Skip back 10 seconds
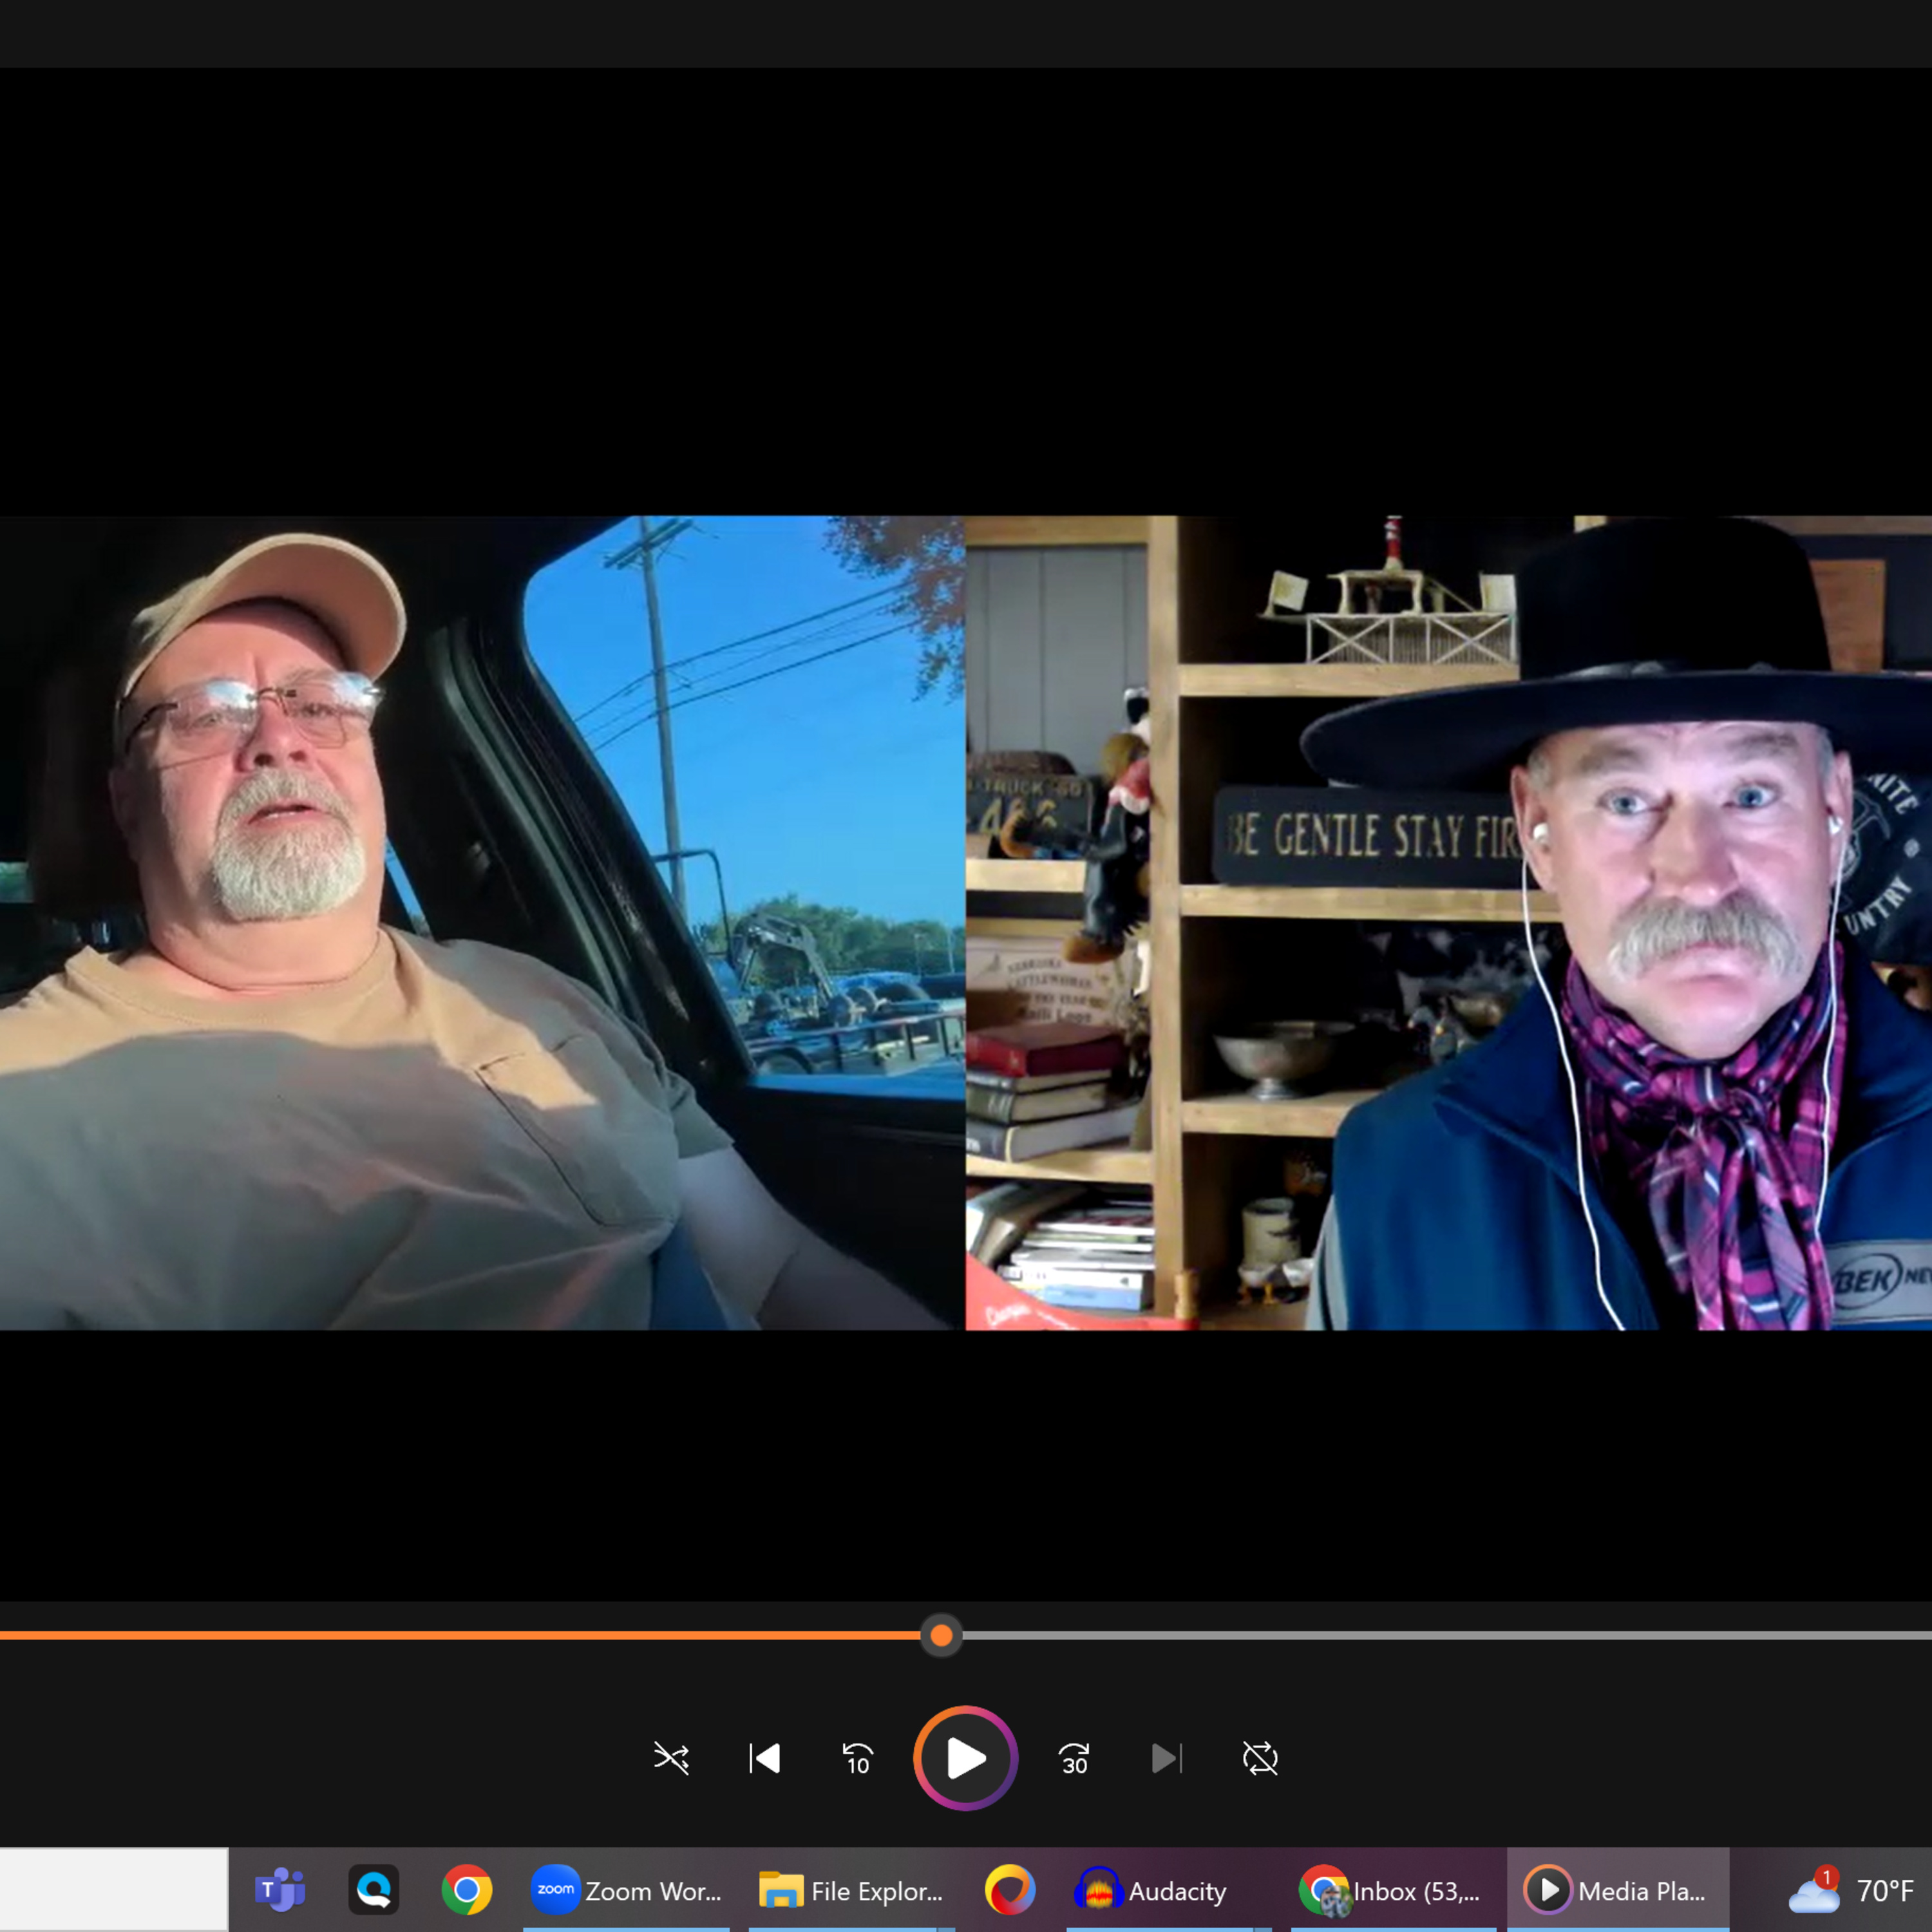The height and width of the screenshot is (1932, 1932). pyautogui.click(x=857, y=1758)
